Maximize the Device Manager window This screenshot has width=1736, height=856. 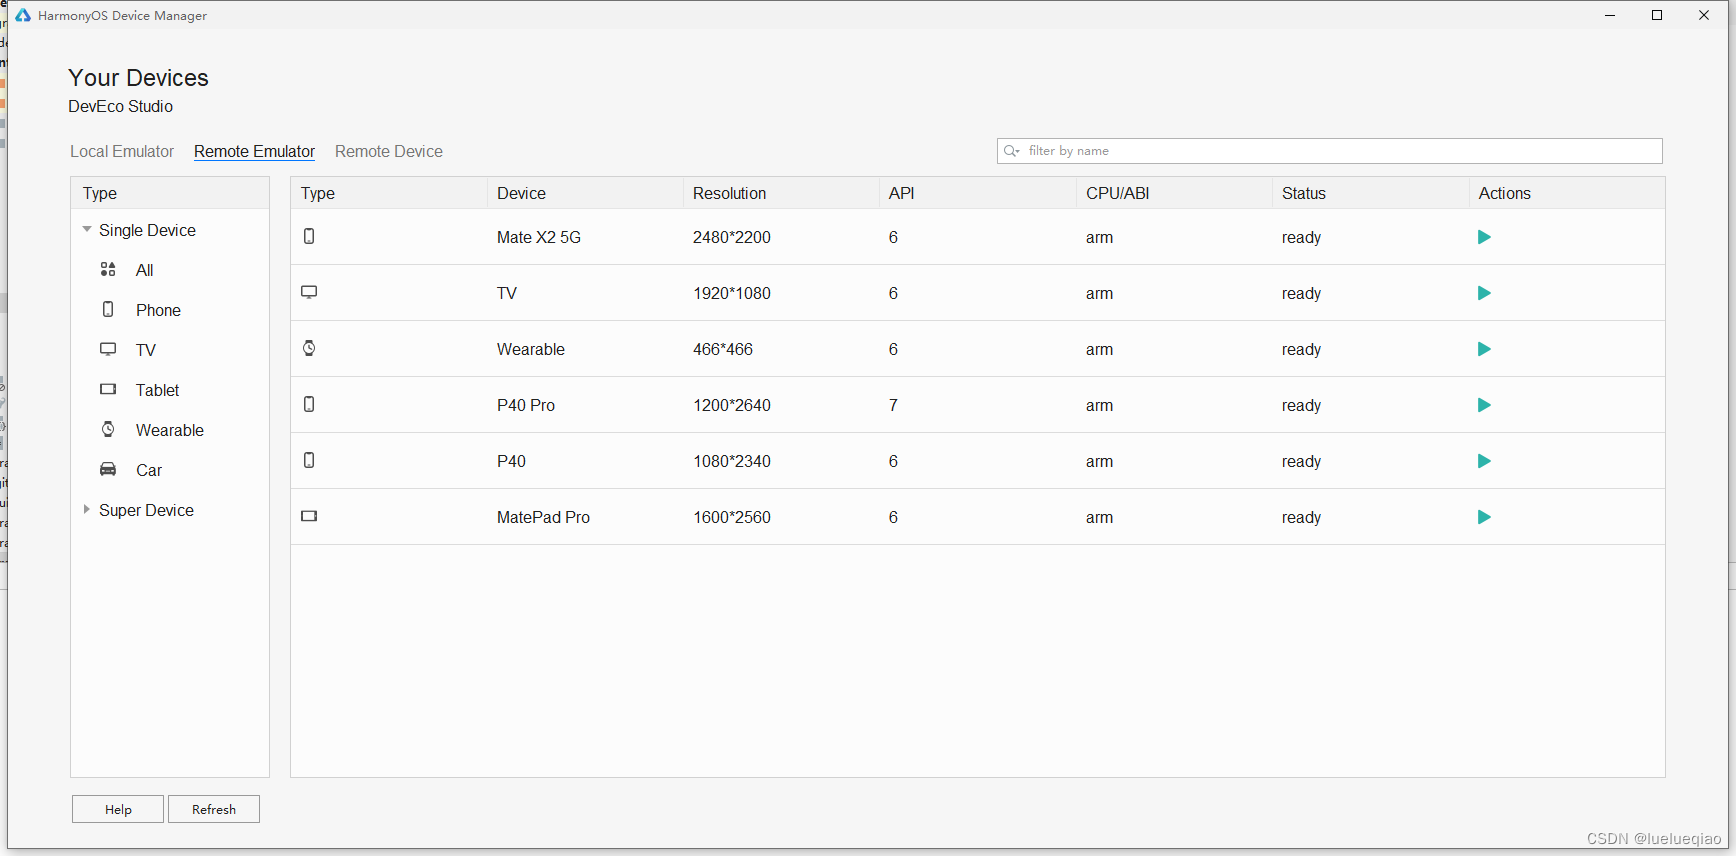(x=1657, y=15)
